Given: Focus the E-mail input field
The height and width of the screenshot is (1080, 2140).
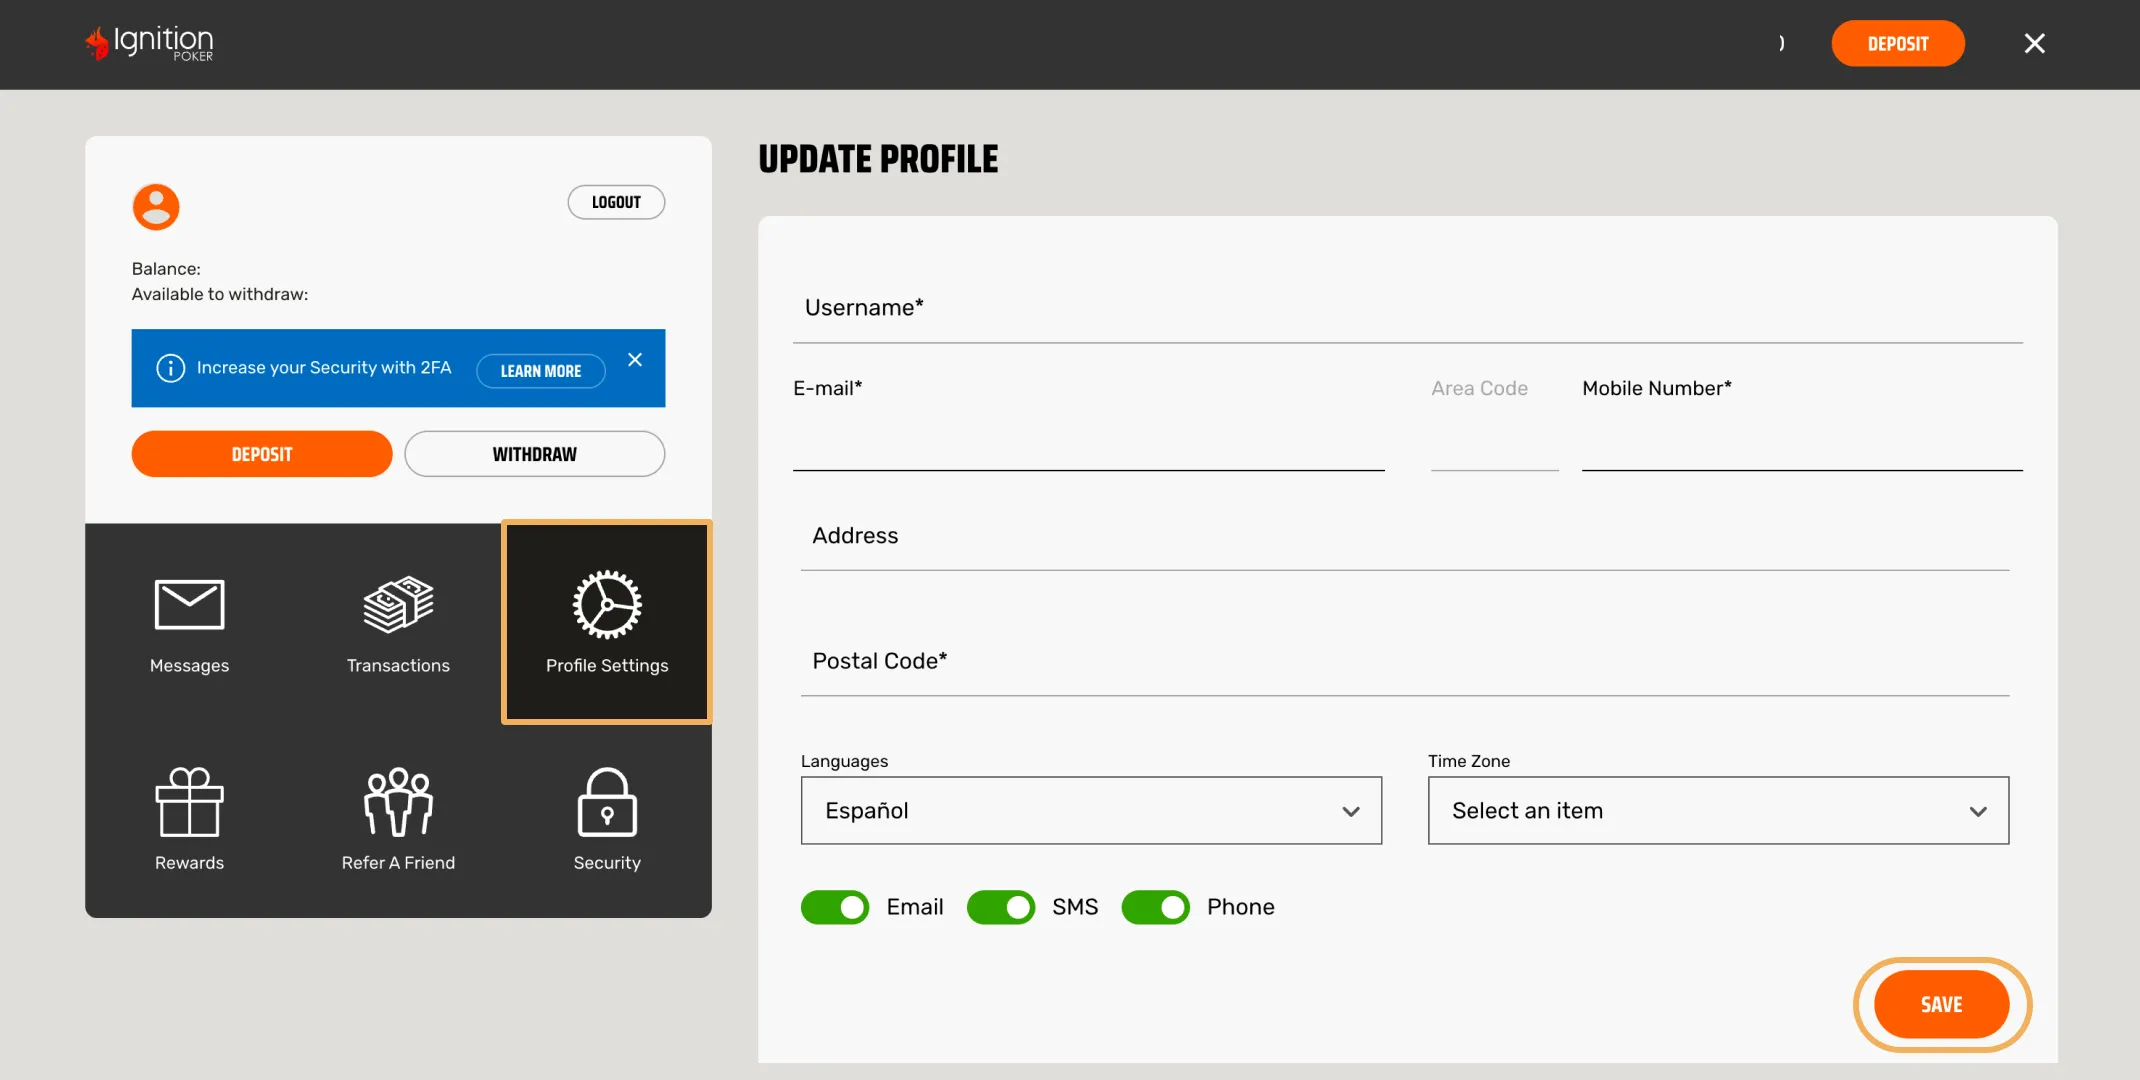Looking at the screenshot, I should point(1089,440).
